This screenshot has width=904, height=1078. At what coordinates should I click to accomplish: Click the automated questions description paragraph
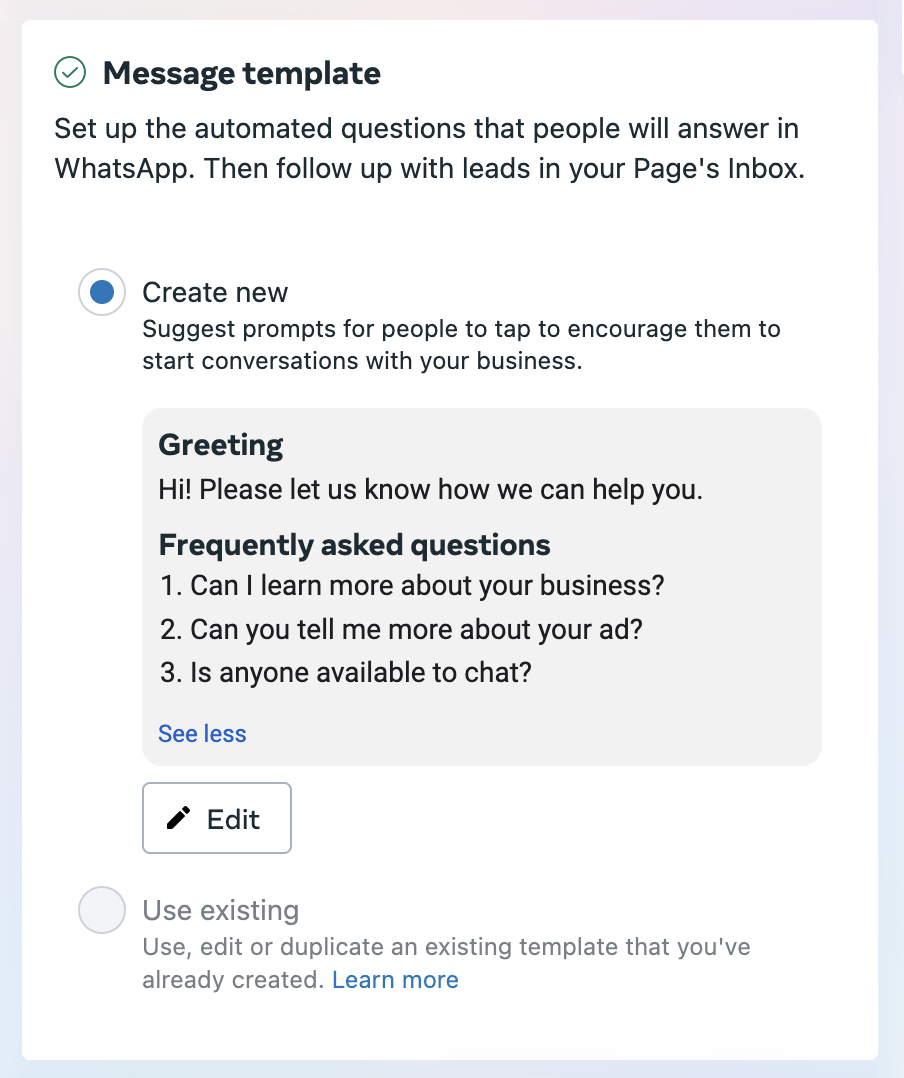click(x=430, y=148)
